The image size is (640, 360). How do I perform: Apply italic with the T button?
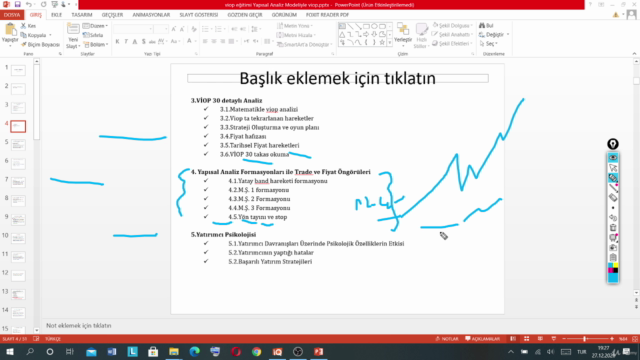pyautogui.click(x=126, y=41)
